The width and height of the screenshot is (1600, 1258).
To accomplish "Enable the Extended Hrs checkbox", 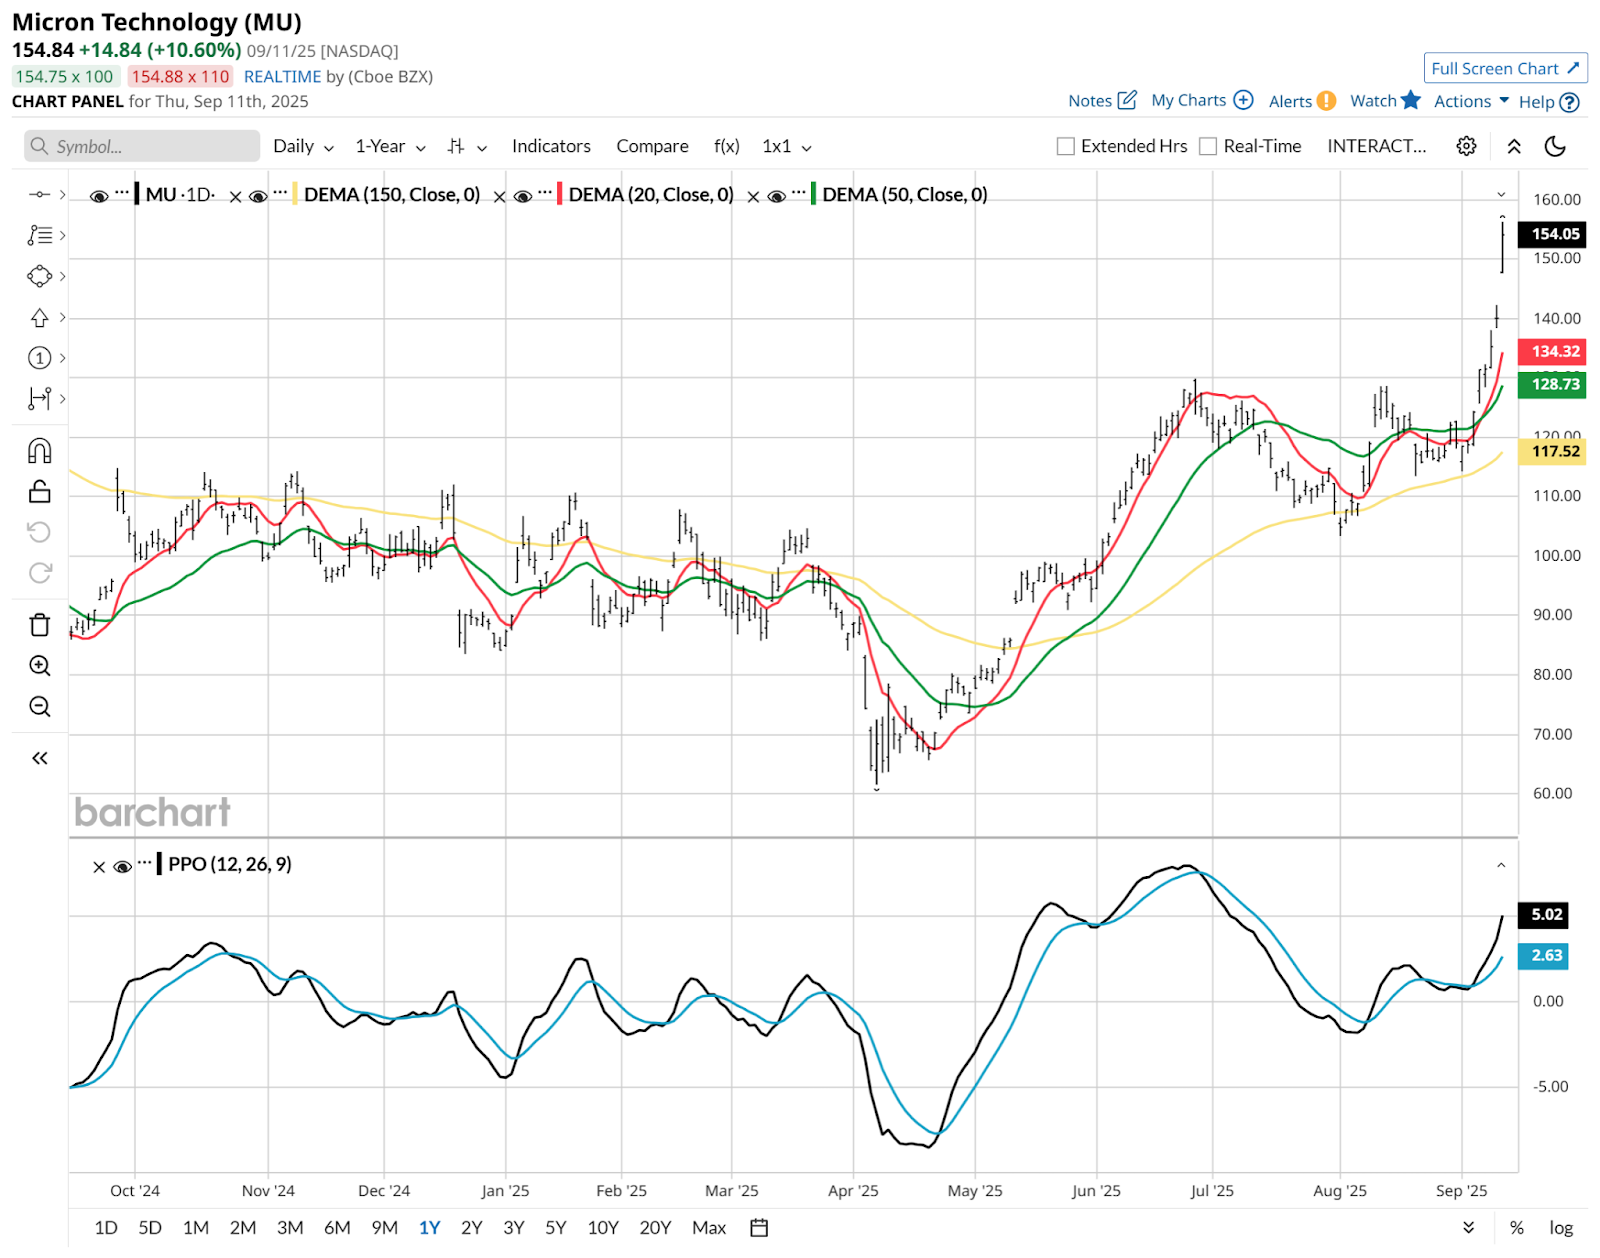I will 1066,146.
